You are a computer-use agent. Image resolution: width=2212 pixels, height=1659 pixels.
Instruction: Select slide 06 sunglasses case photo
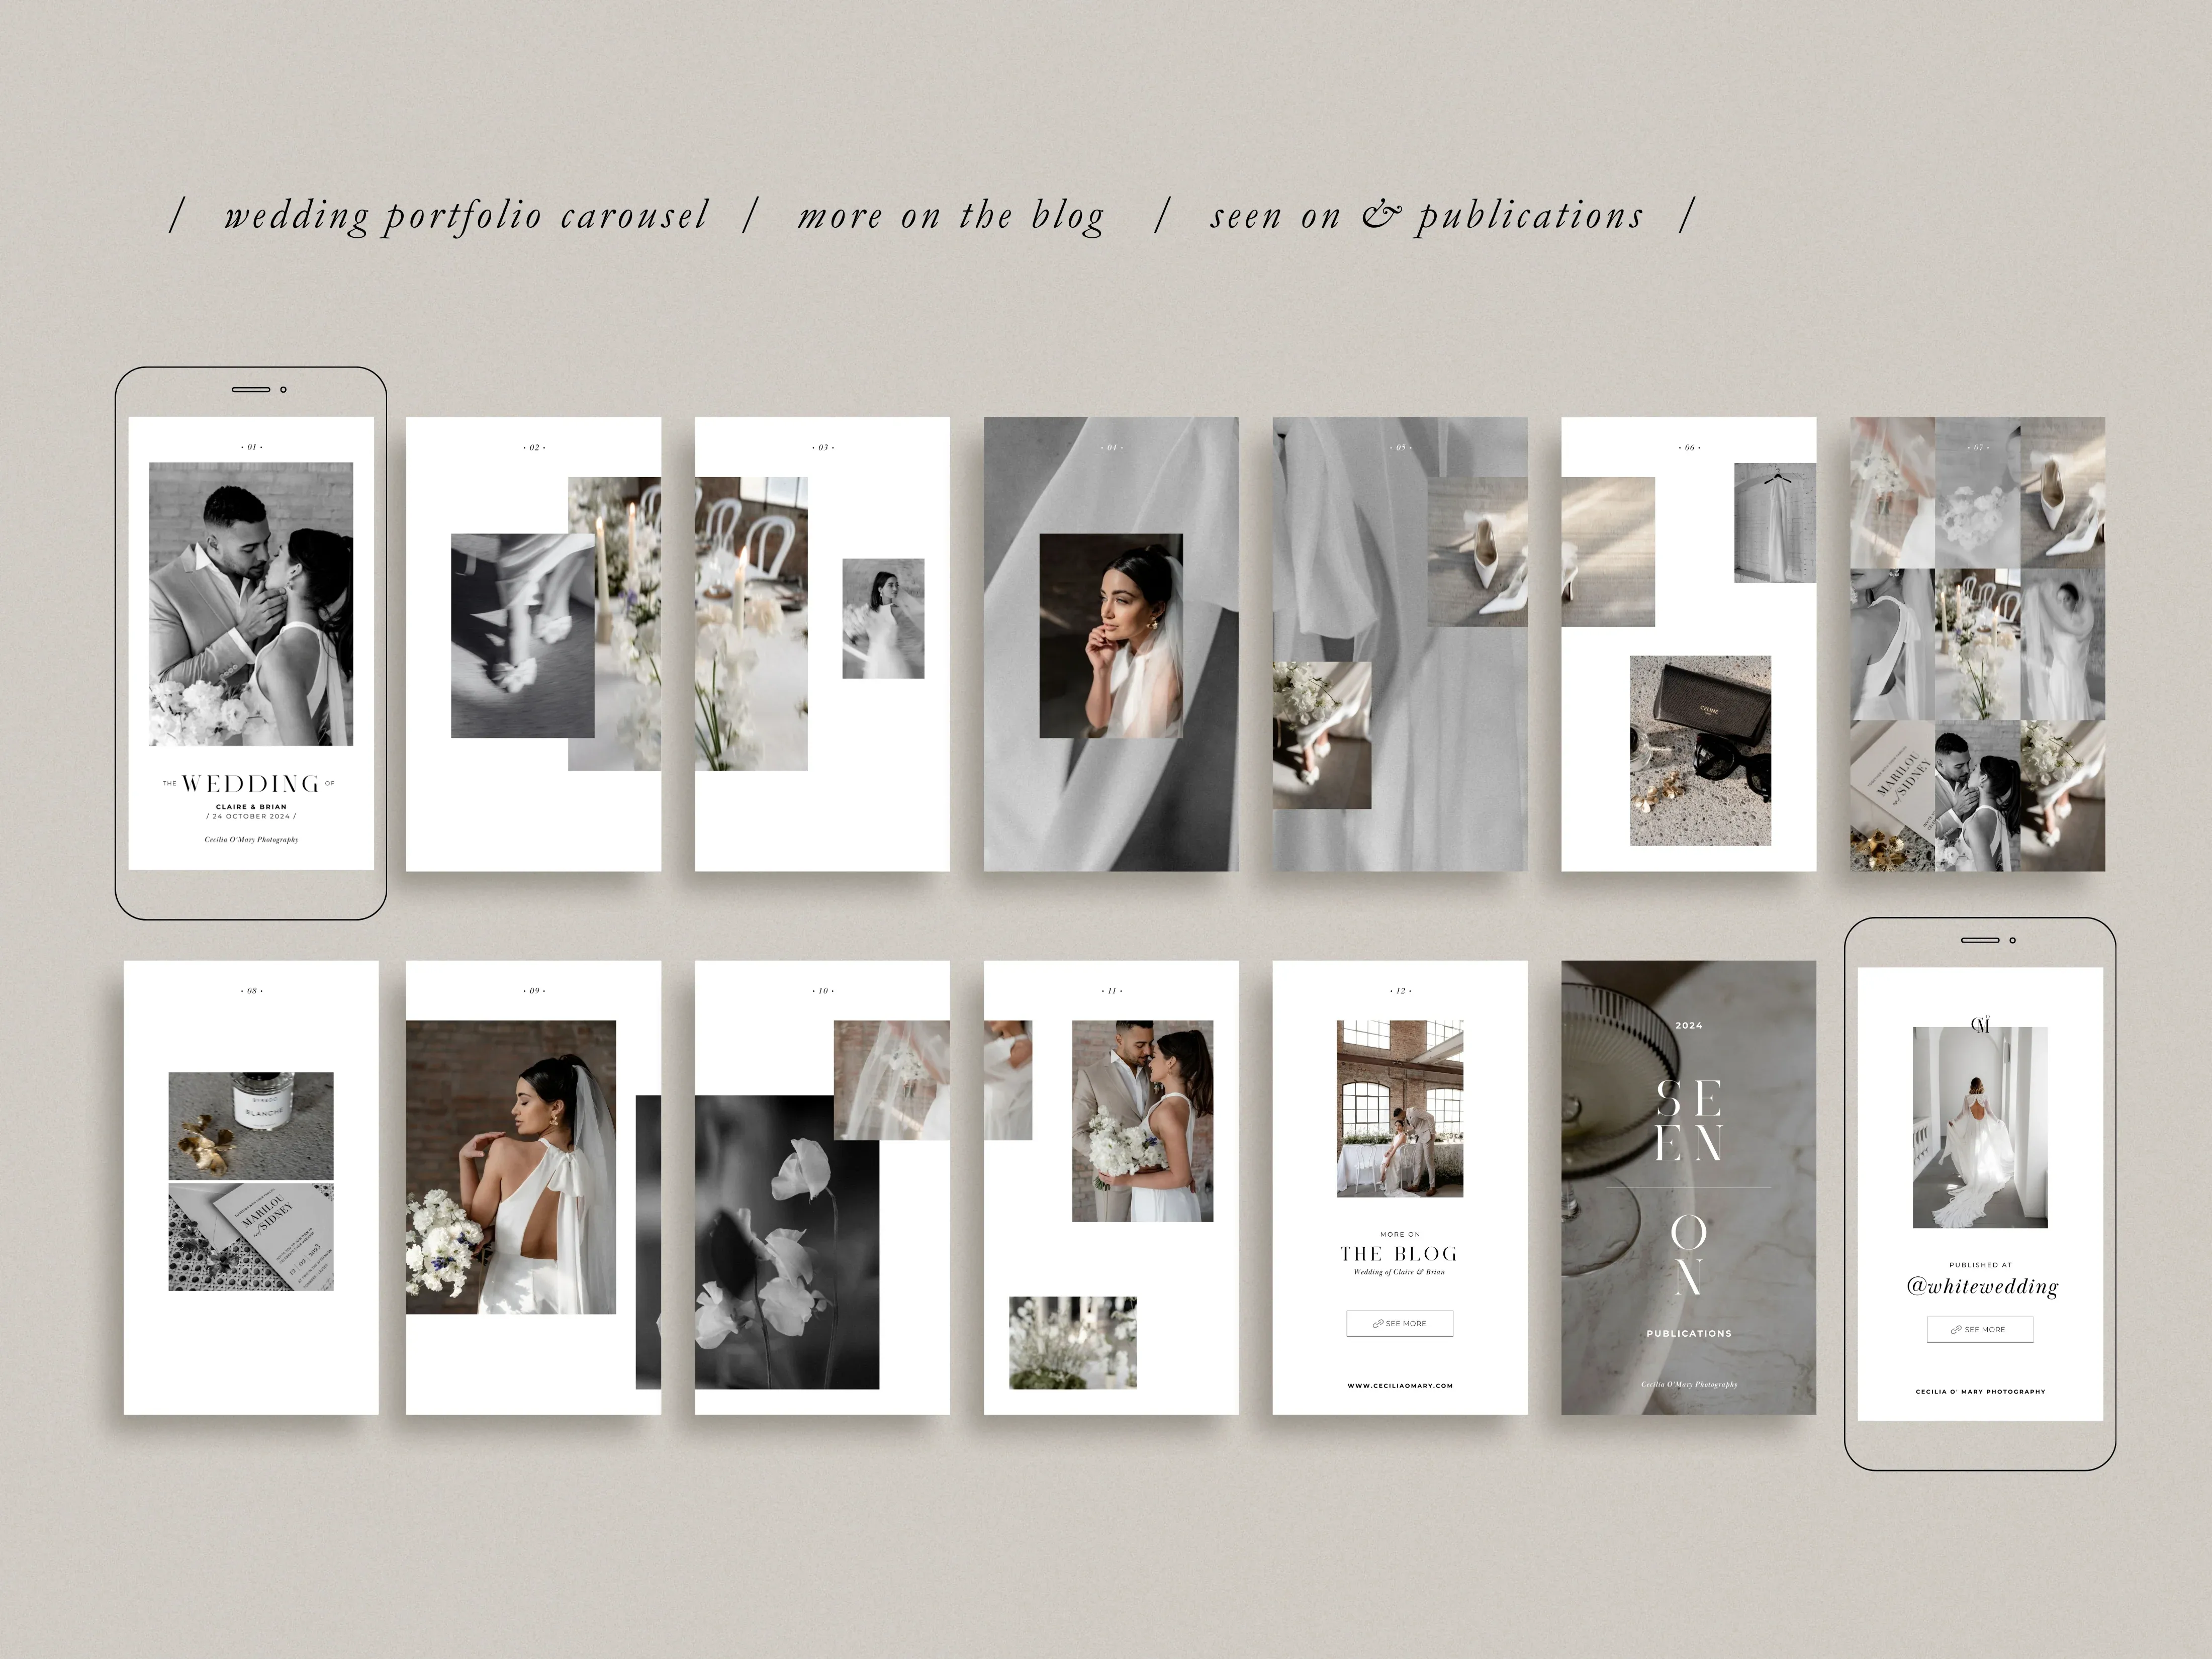[1700, 750]
